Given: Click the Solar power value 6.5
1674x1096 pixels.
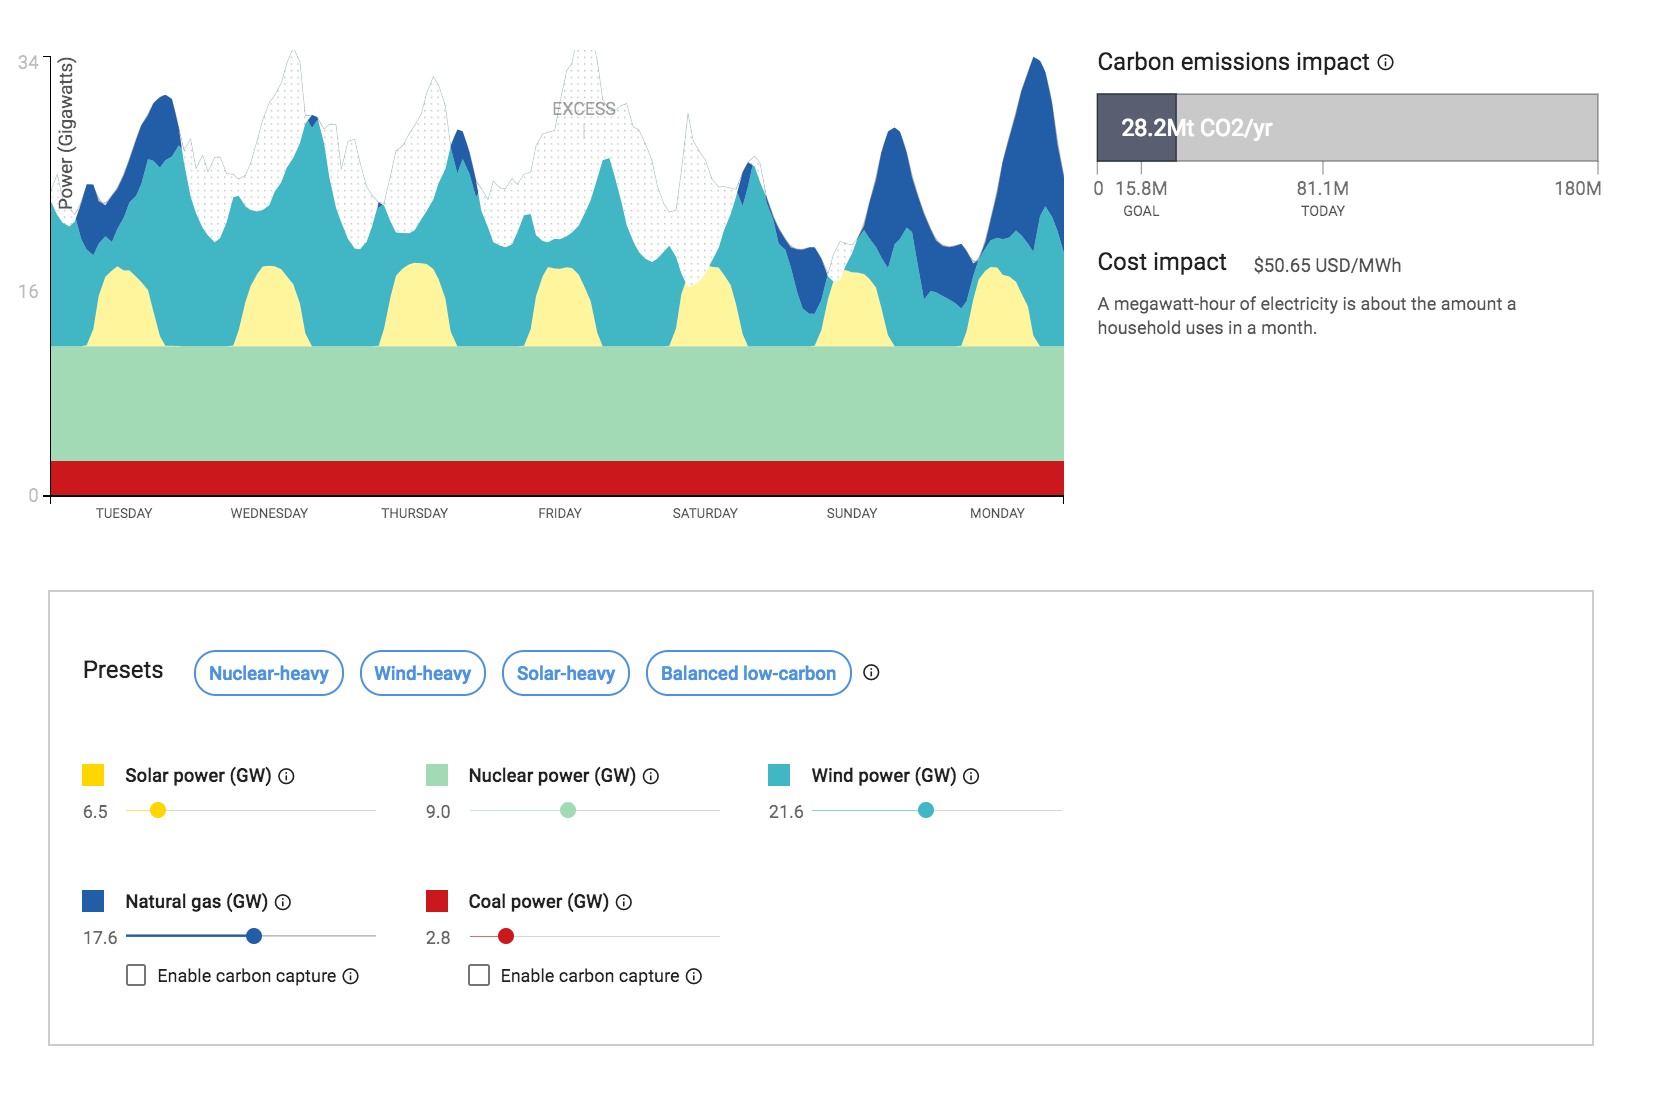Looking at the screenshot, I should point(95,812).
